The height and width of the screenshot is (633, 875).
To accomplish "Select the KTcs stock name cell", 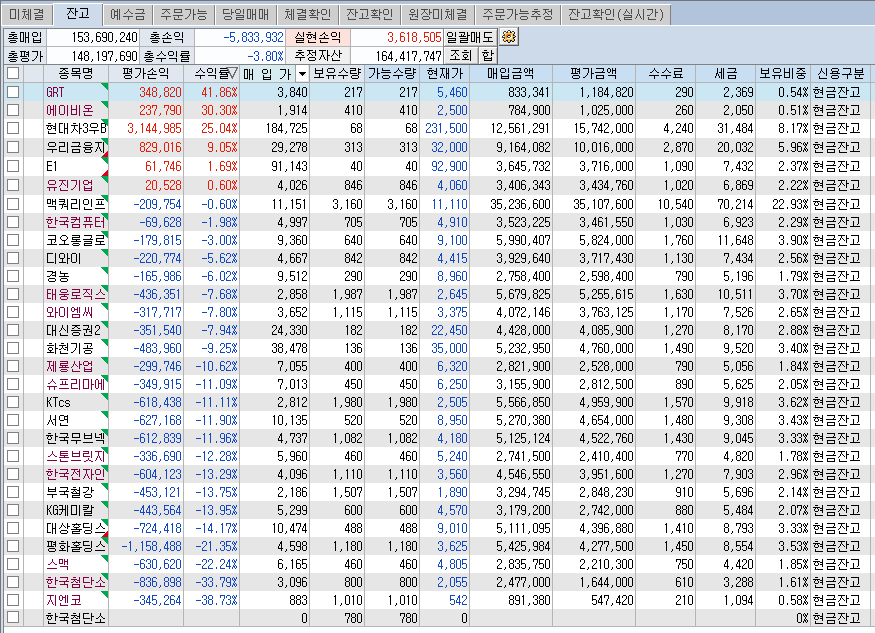I will coord(76,402).
